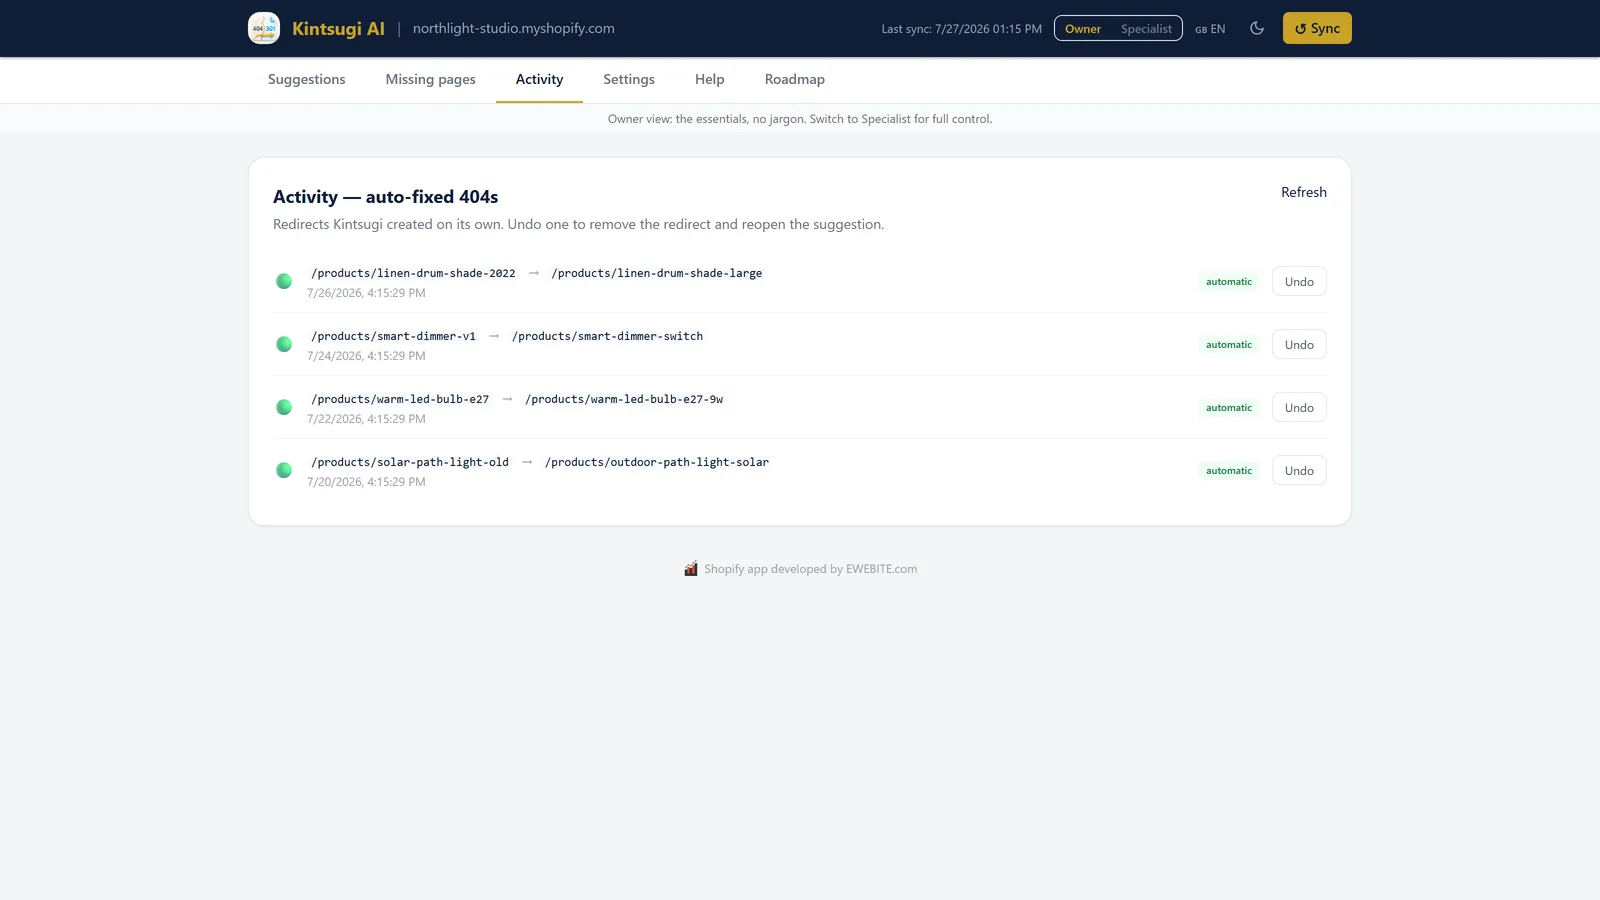
Task: Click green status dot for solar-path-light-old
Action: point(284,470)
